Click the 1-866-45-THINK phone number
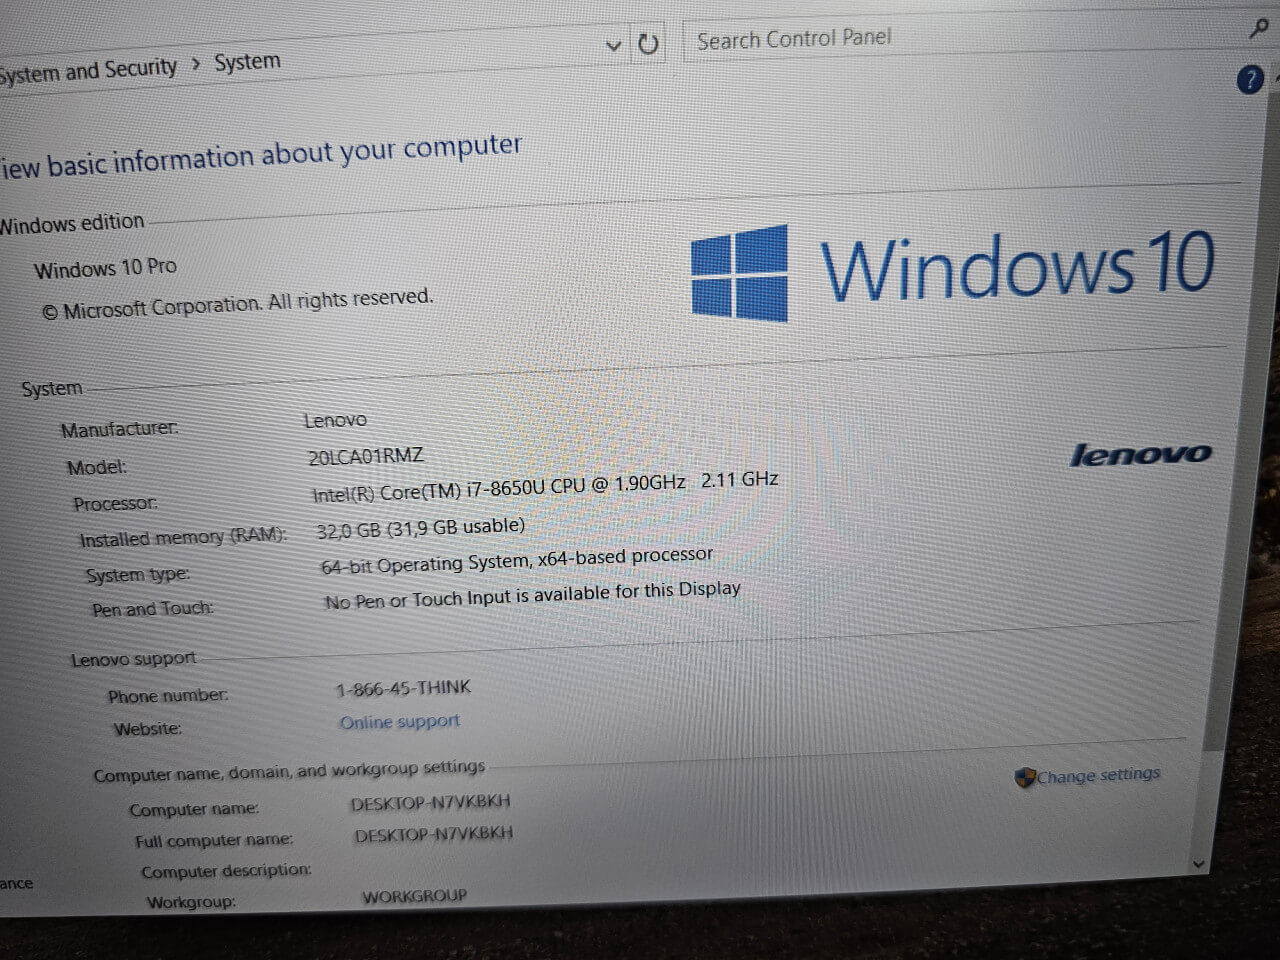 click(x=403, y=688)
